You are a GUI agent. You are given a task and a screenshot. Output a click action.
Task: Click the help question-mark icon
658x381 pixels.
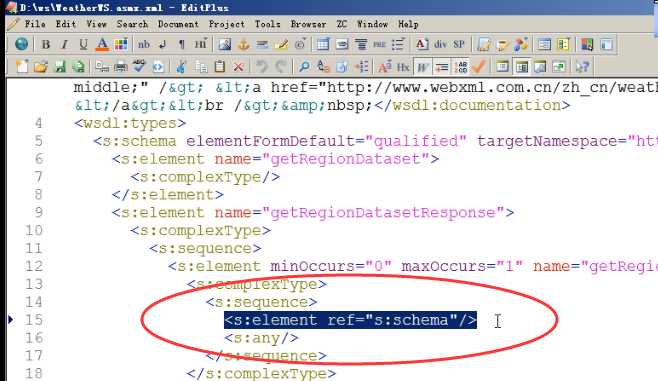tap(582, 66)
